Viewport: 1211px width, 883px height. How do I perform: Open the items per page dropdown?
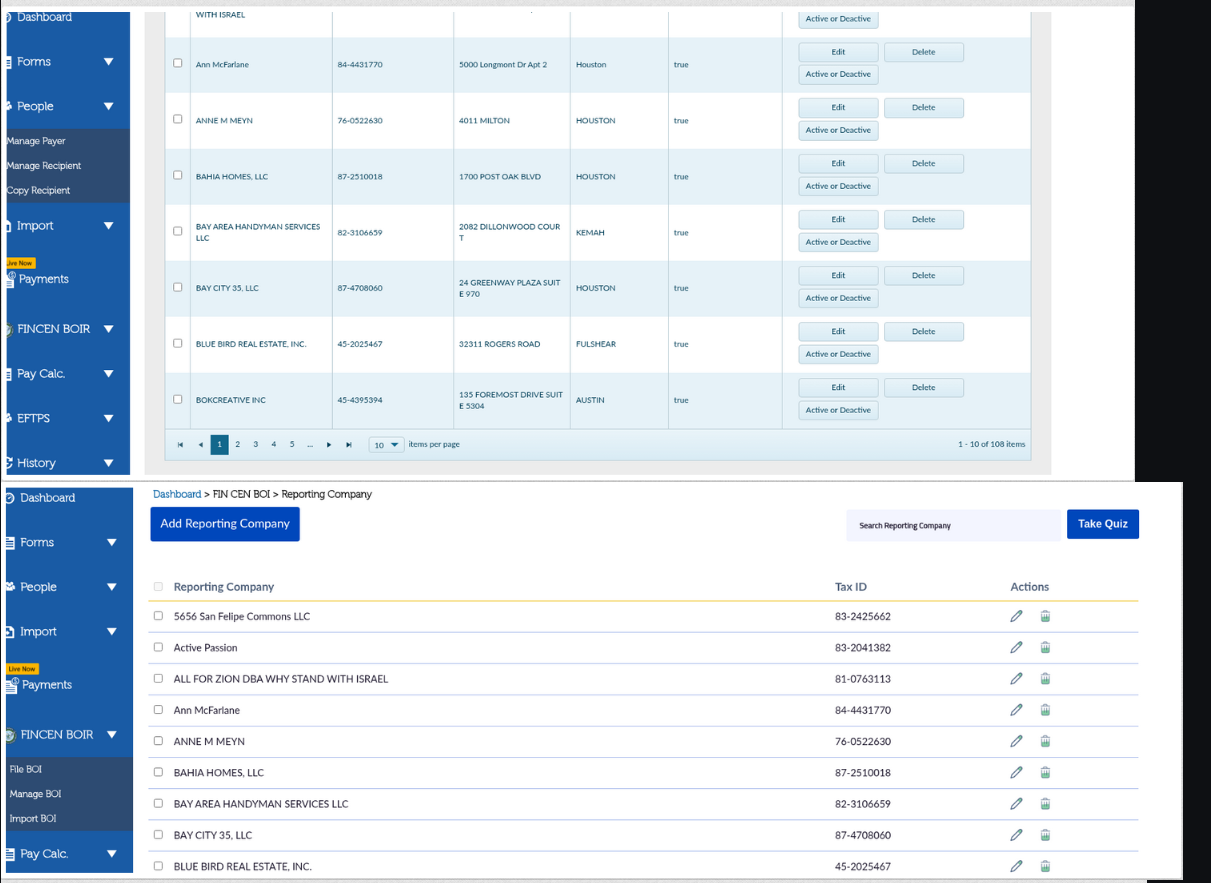(386, 445)
